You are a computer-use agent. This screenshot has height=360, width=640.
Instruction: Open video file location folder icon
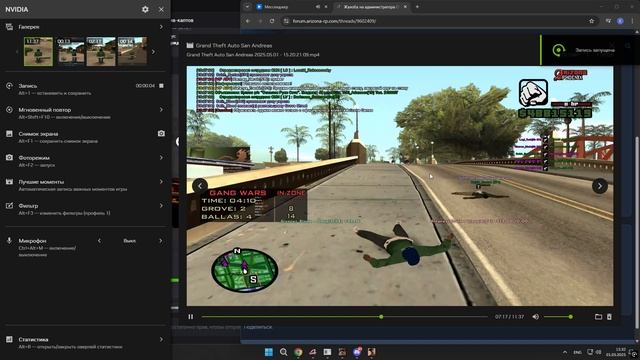[x=598, y=317]
